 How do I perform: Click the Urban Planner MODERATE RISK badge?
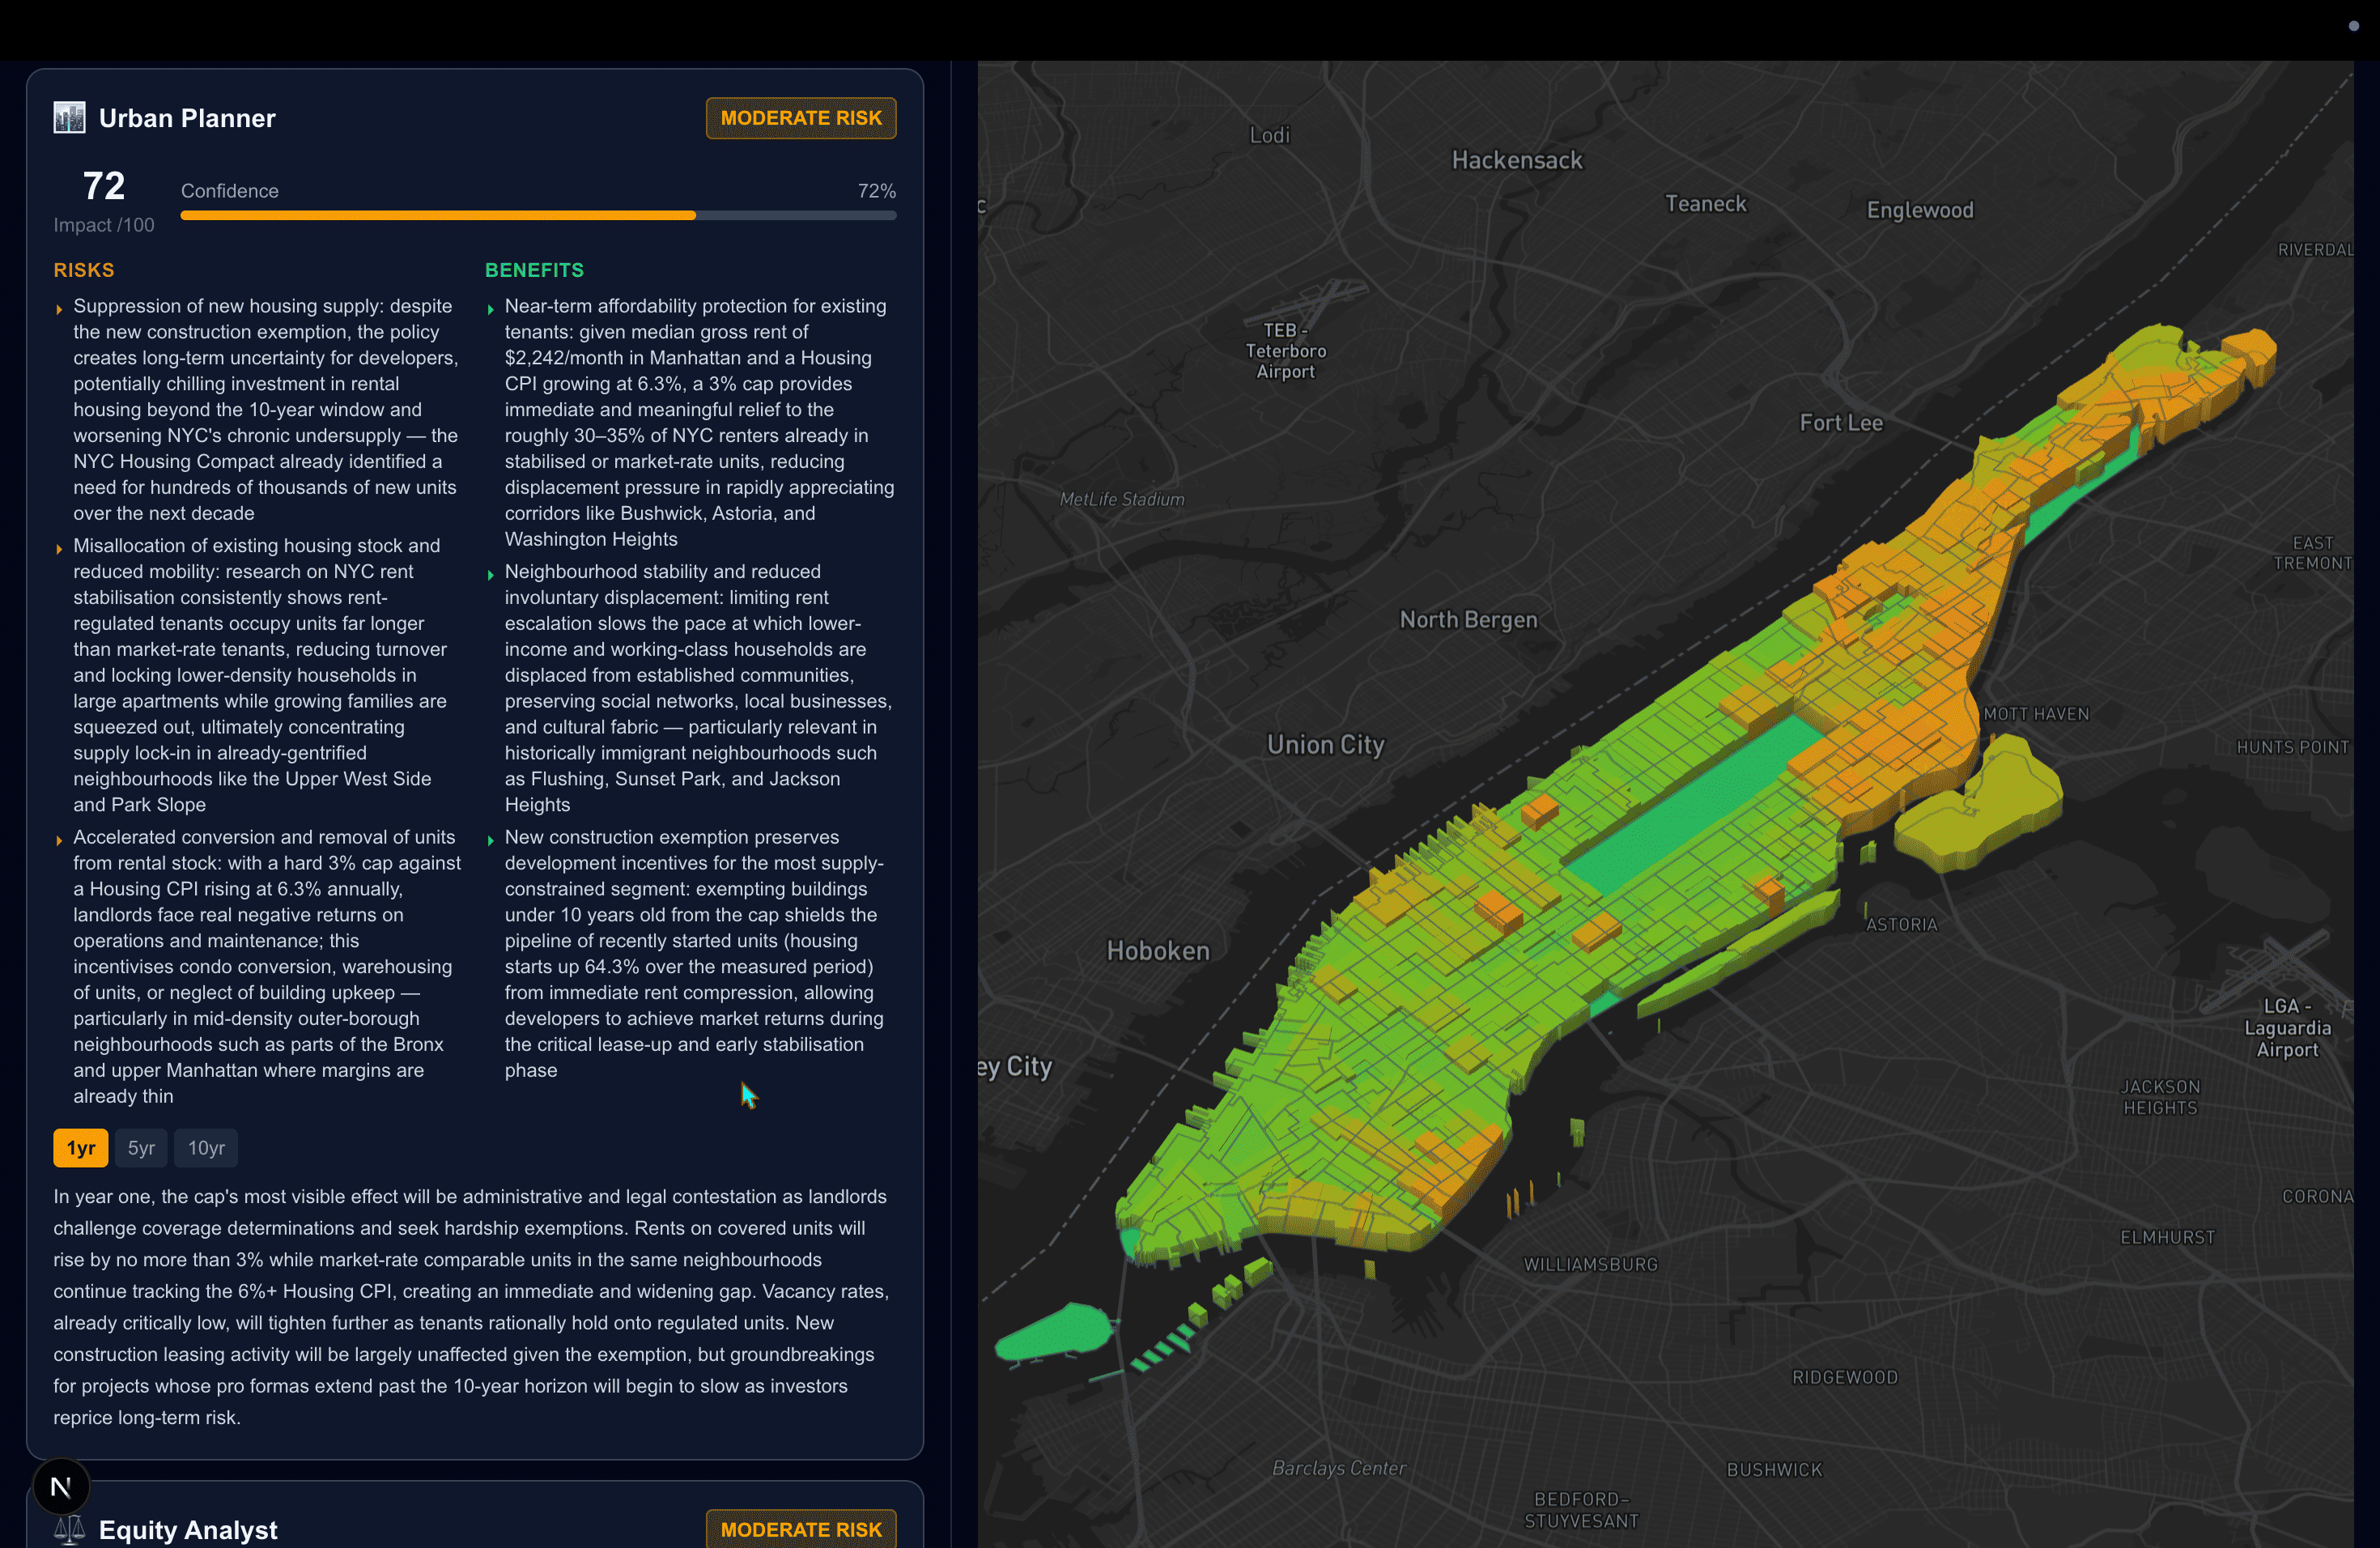click(800, 118)
